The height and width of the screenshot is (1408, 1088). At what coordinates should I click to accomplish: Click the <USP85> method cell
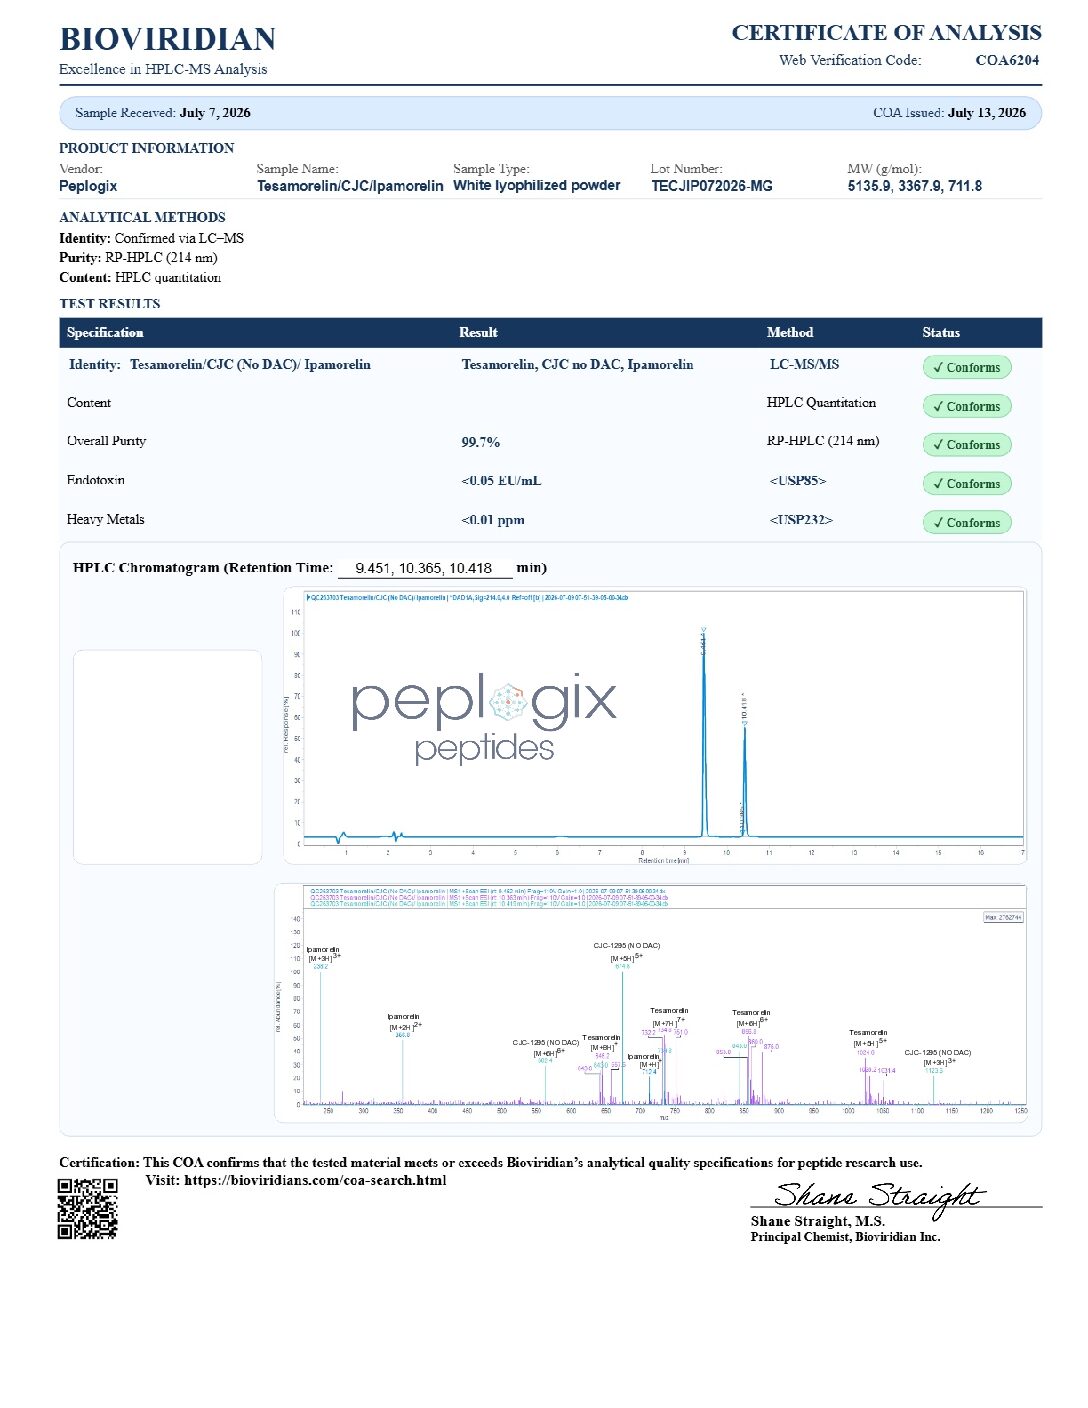pos(798,481)
